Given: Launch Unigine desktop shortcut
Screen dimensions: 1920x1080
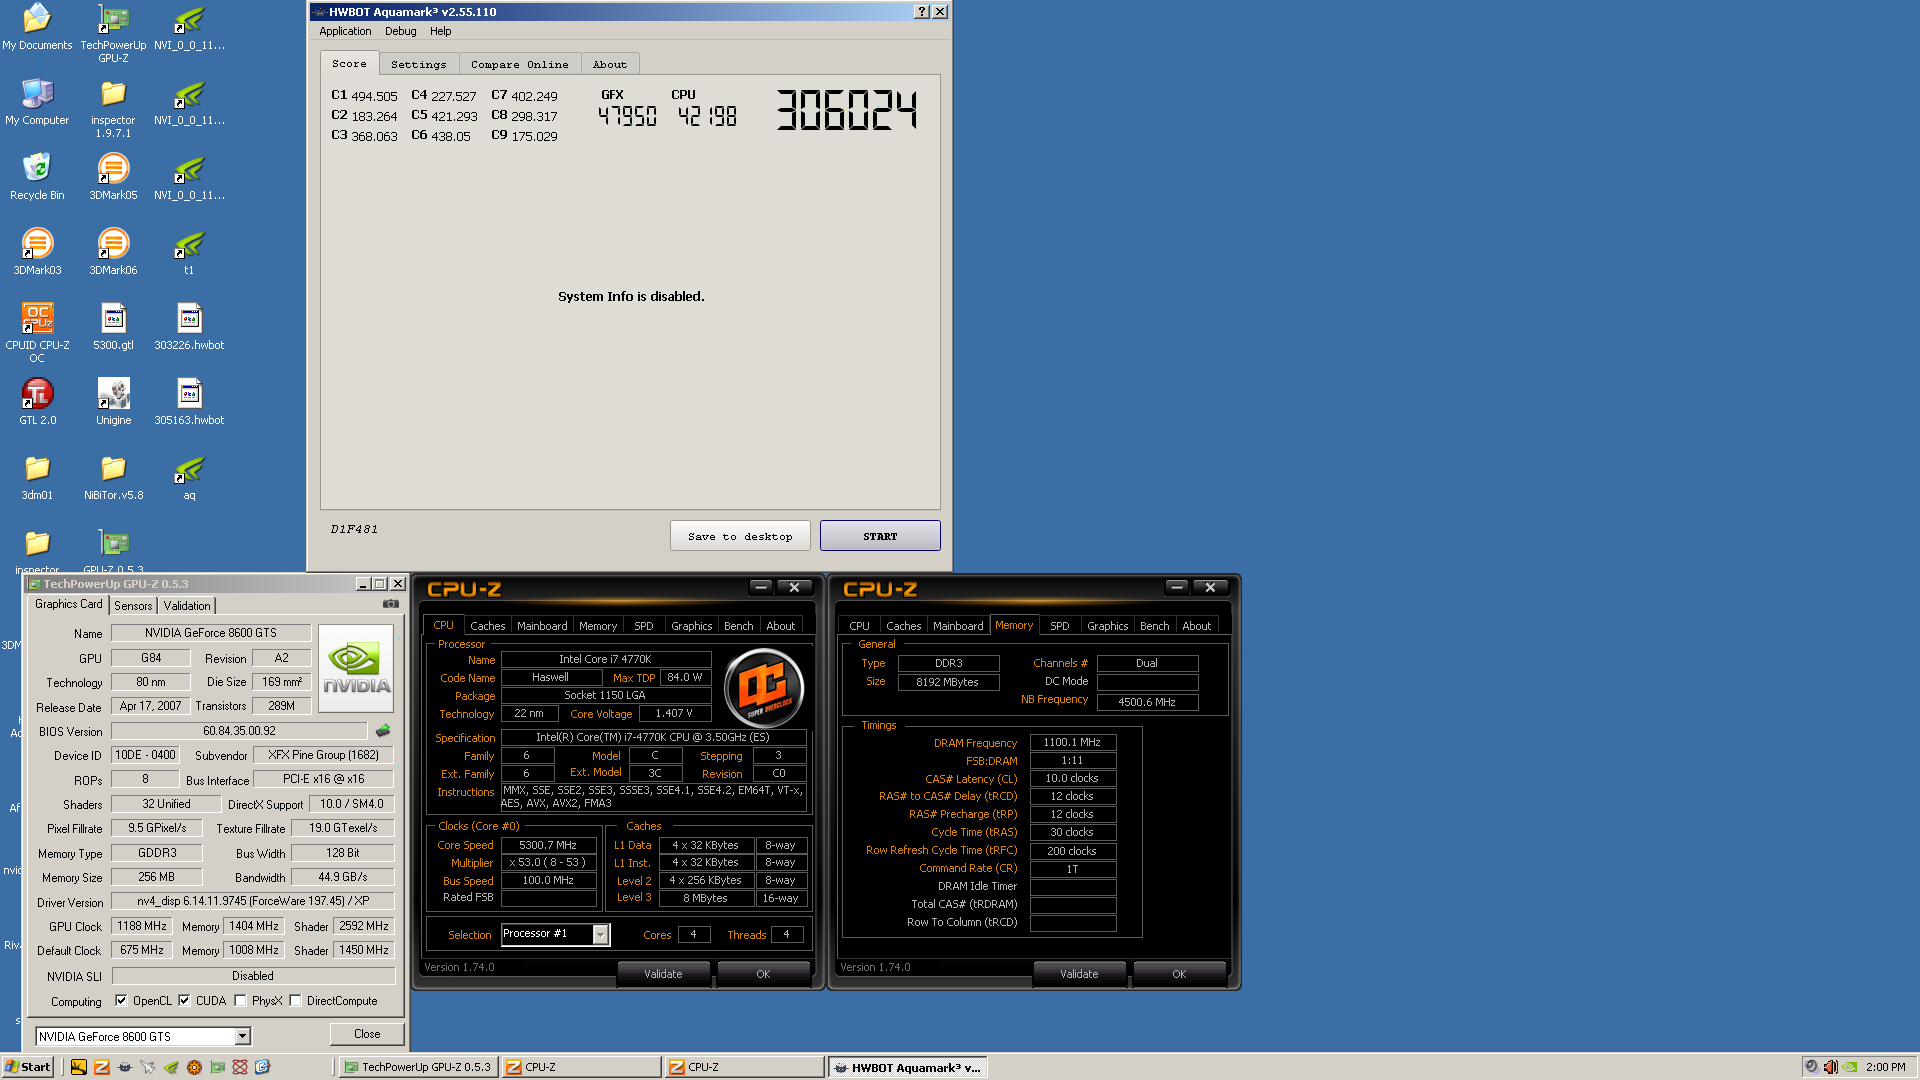Looking at the screenshot, I should (x=113, y=402).
